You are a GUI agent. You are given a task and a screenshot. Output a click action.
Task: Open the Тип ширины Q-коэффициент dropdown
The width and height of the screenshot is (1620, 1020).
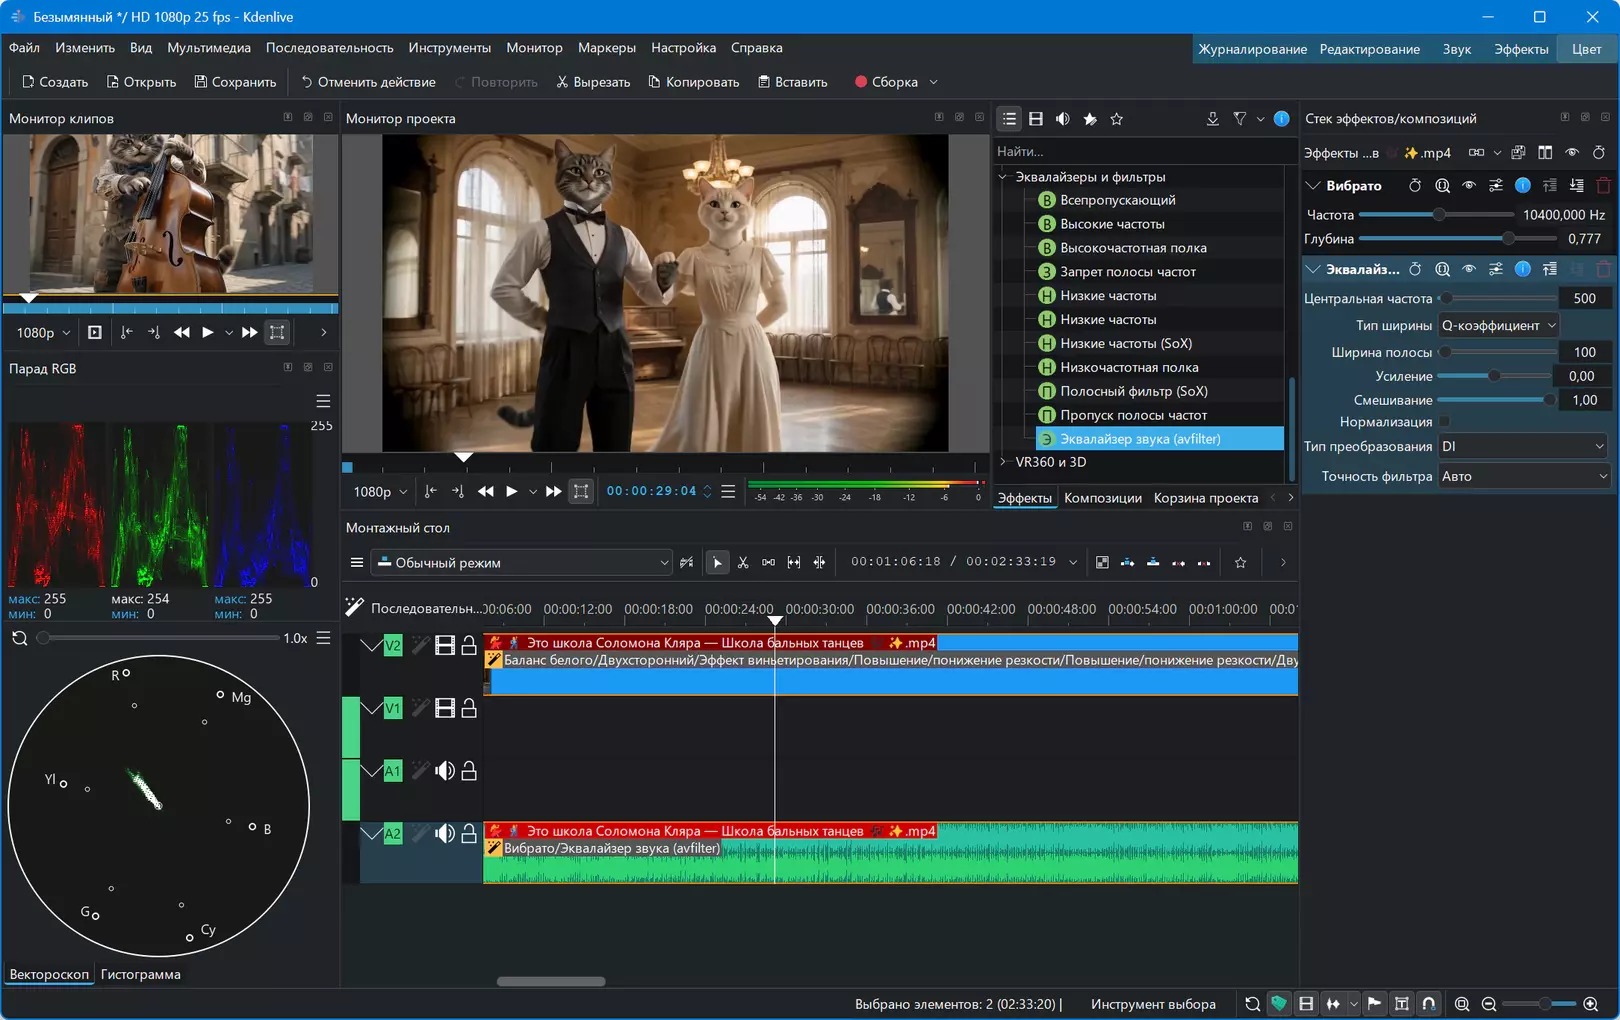point(1498,325)
